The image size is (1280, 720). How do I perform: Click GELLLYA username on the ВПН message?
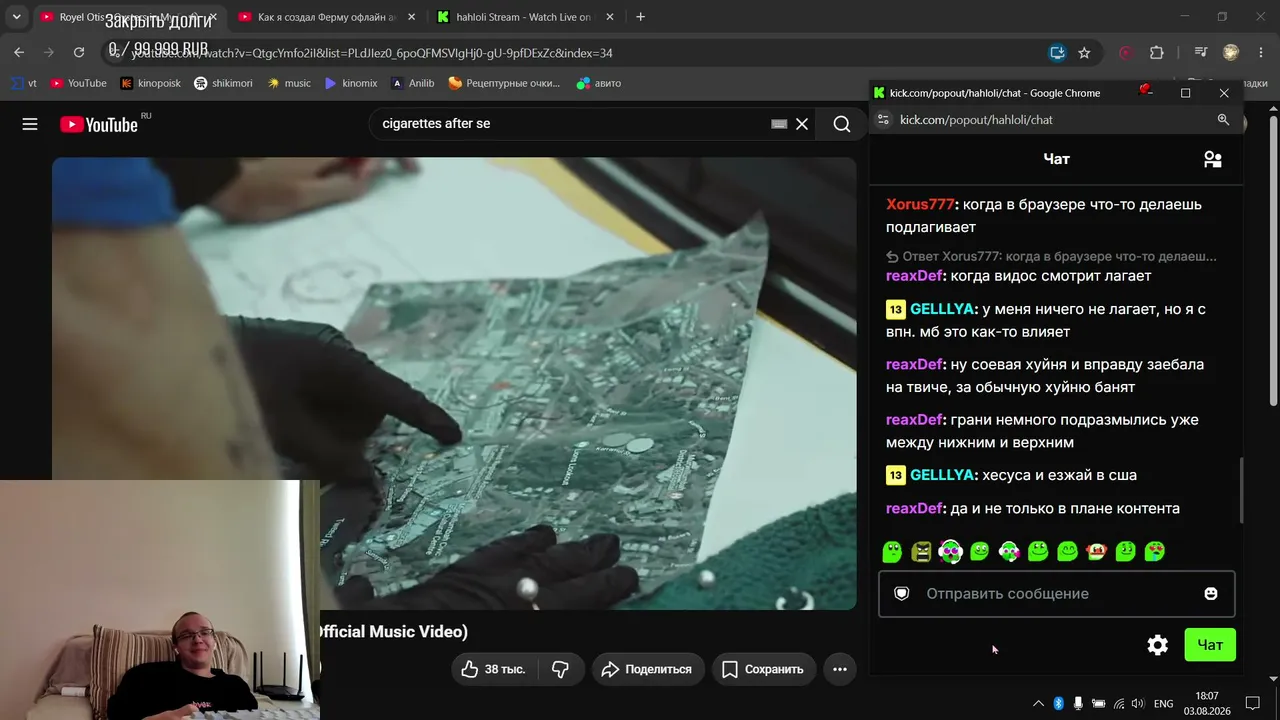[x=942, y=309]
